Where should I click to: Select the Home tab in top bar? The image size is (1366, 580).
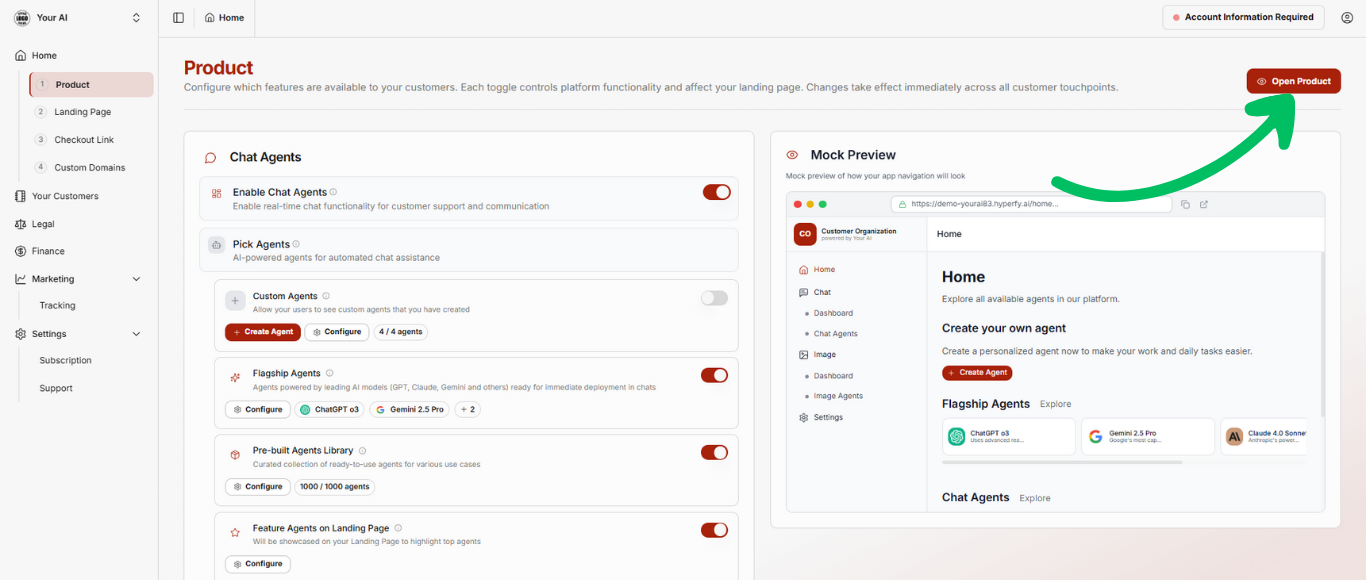pyautogui.click(x=224, y=18)
